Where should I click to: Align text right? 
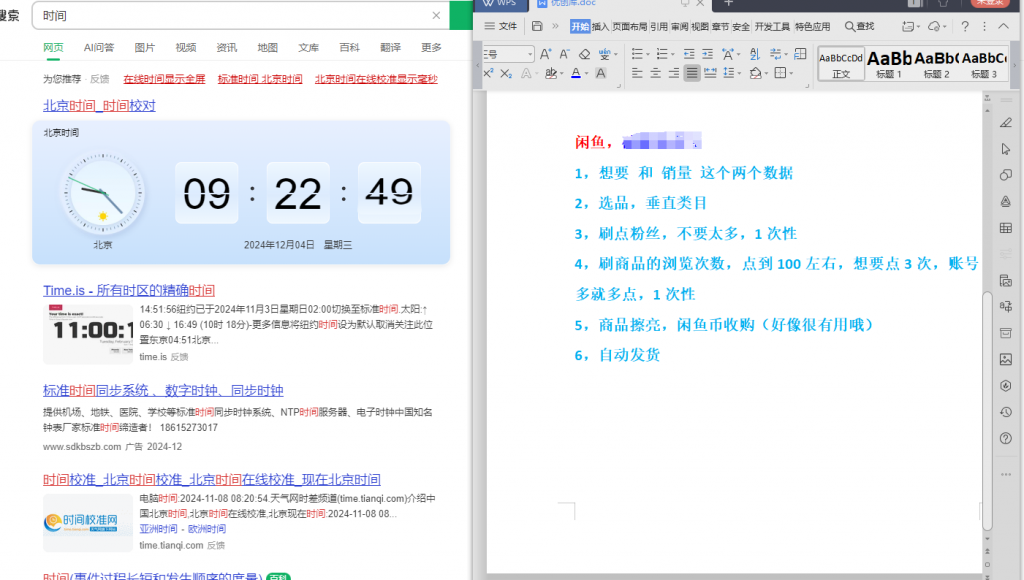coord(674,73)
